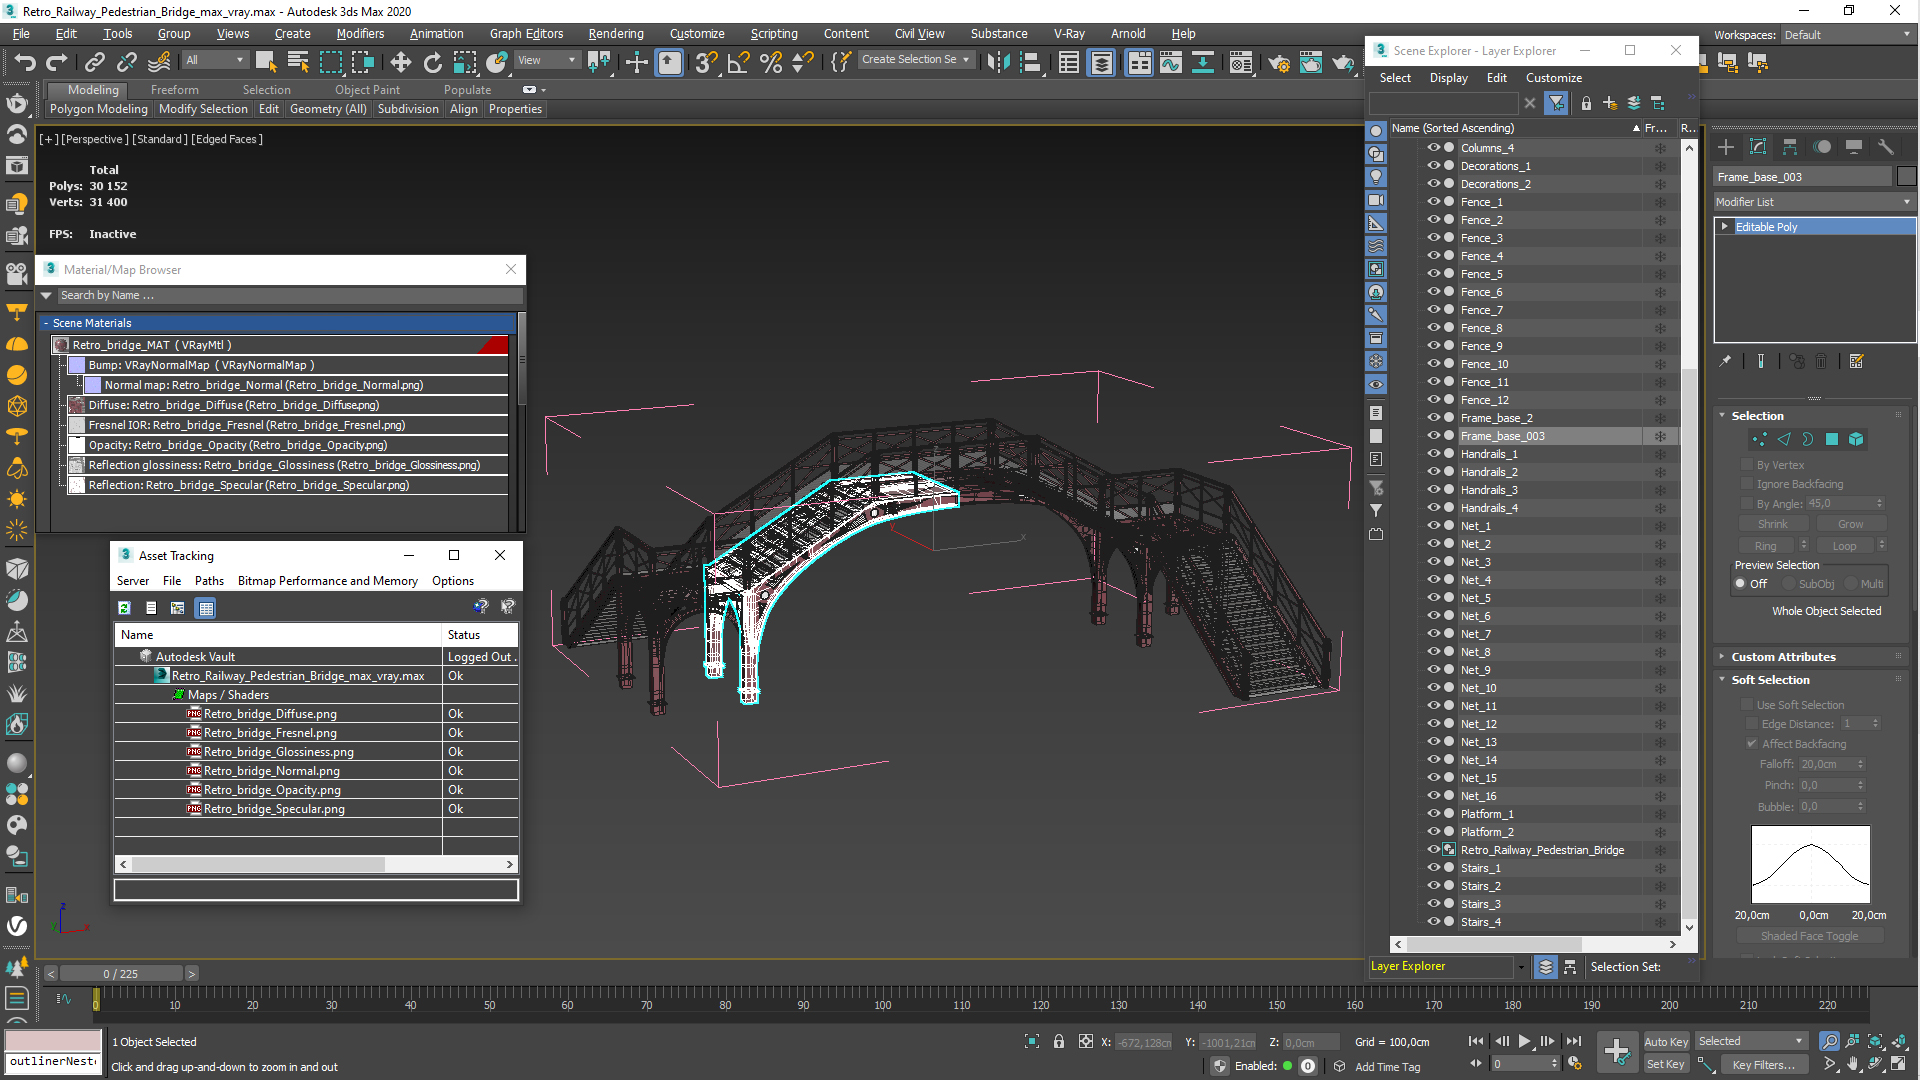This screenshot has width=1920, height=1080.
Task: Click the Grow selection button
Action: click(x=1850, y=524)
